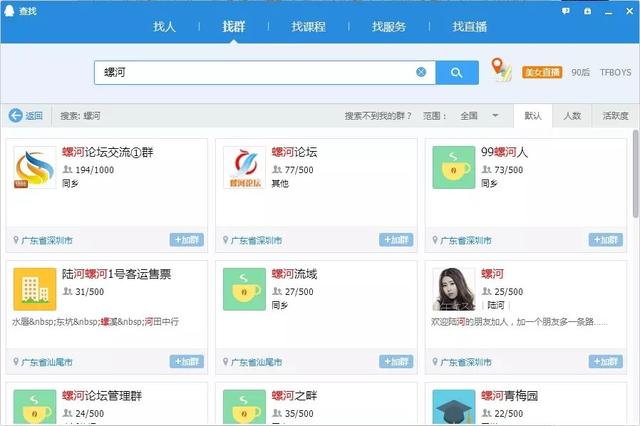Open 漯河论坛交流①群 title

click(x=108, y=152)
